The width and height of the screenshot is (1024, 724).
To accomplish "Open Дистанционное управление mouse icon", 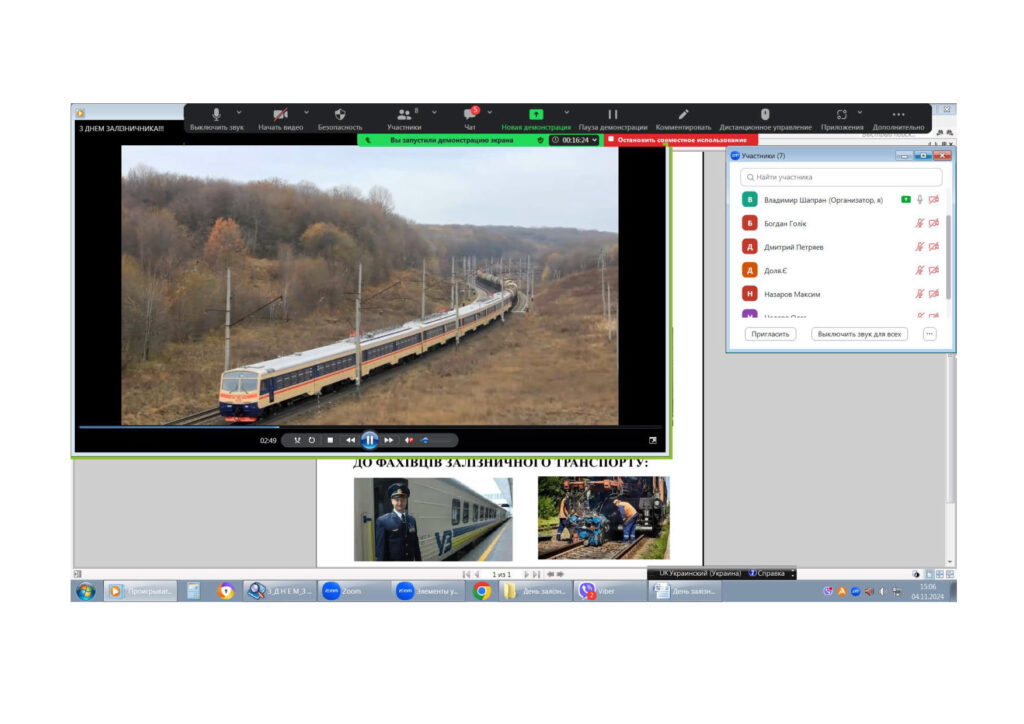I will pos(765,114).
